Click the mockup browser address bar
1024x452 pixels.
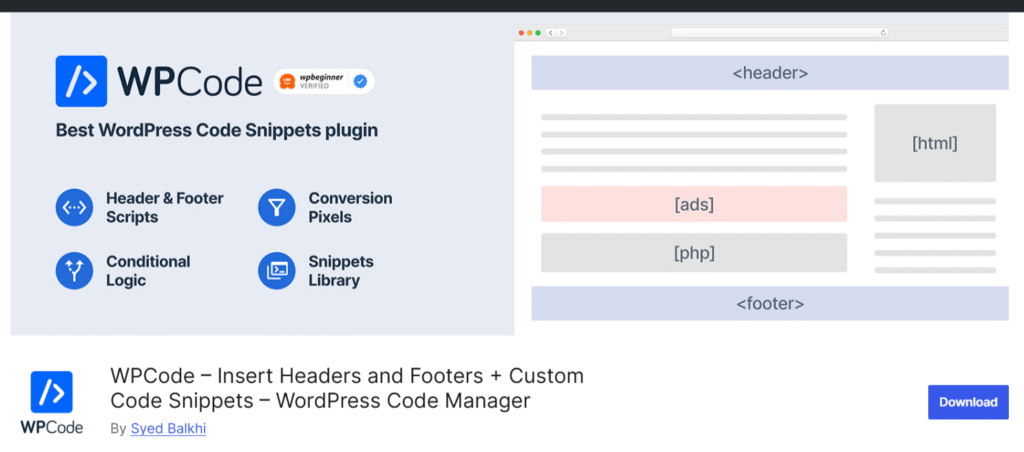coord(780,33)
